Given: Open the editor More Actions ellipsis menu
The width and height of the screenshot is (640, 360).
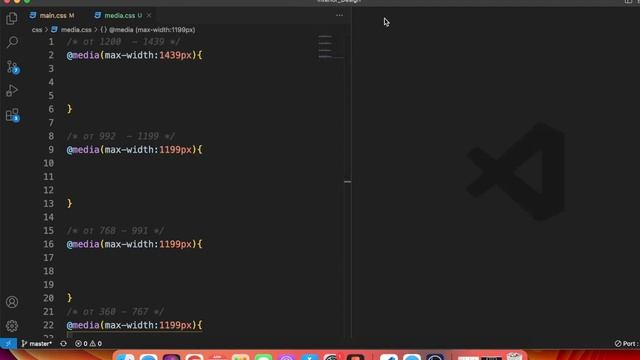Looking at the screenshot, I should click(339, 16).
